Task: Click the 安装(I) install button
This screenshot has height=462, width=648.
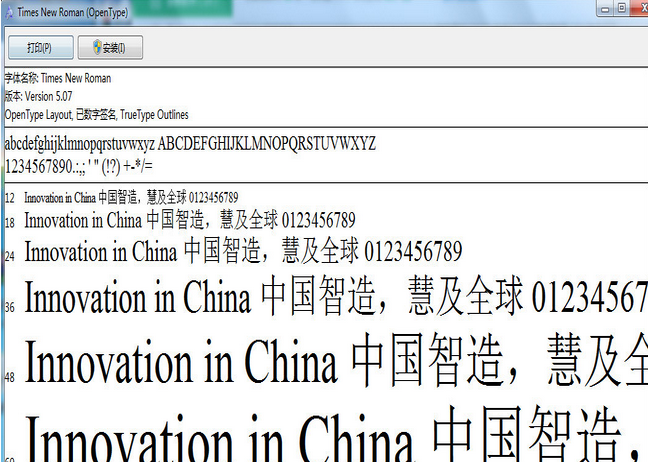Action: (x=110, y=47)
